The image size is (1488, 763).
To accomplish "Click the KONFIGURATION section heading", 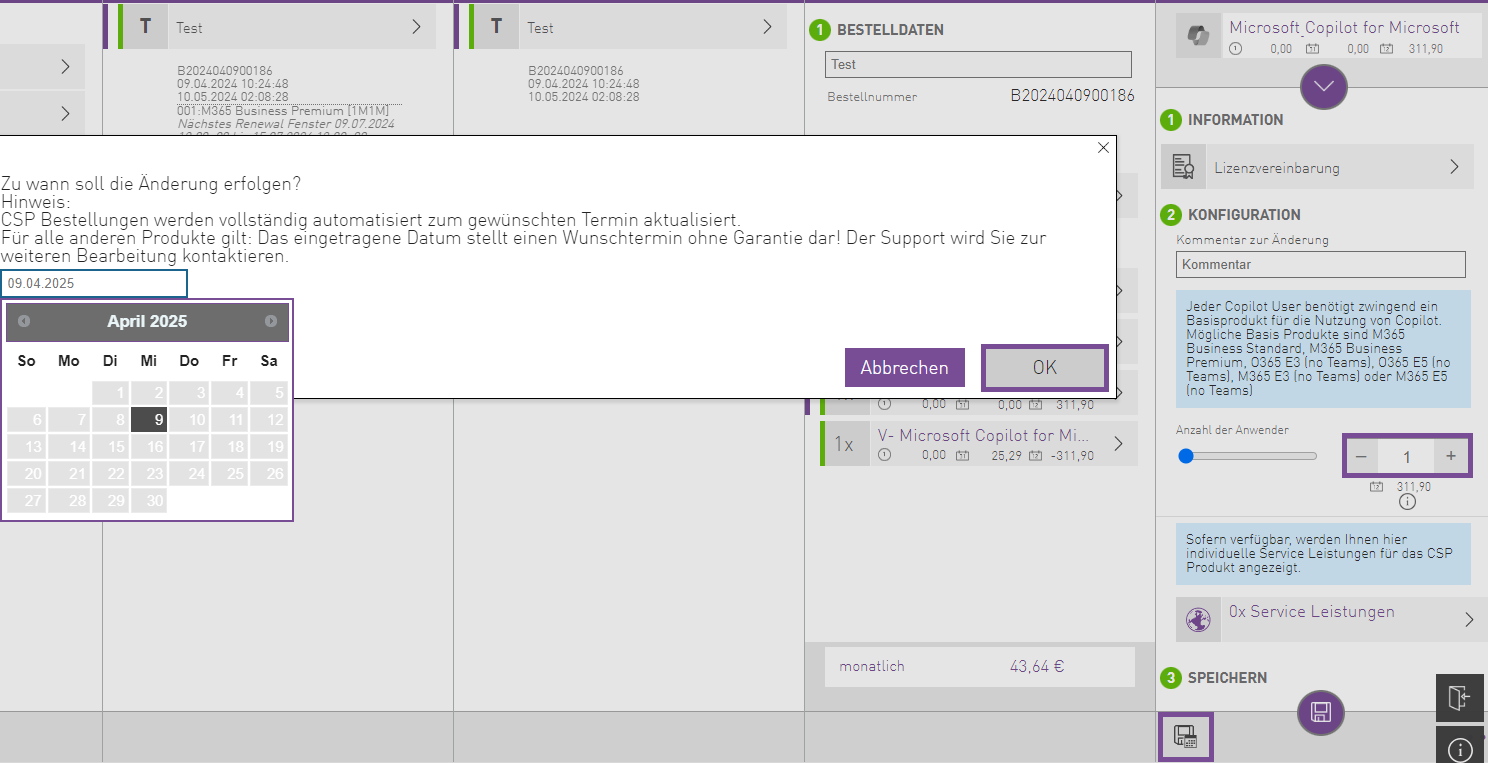I will [x=1244, y=215].
